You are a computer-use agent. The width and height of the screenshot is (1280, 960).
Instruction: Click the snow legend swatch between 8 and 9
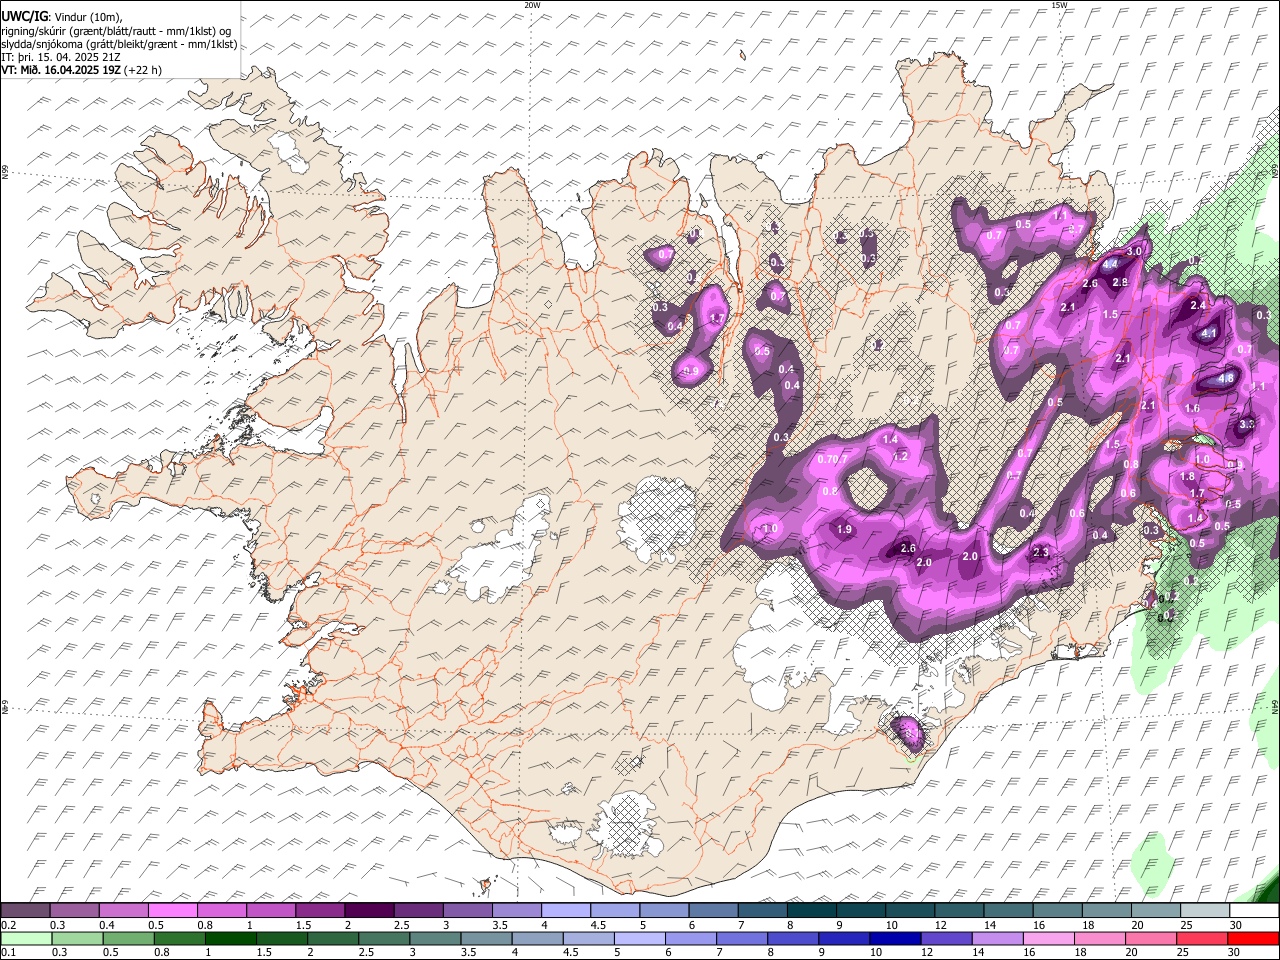tap(812, 910)
